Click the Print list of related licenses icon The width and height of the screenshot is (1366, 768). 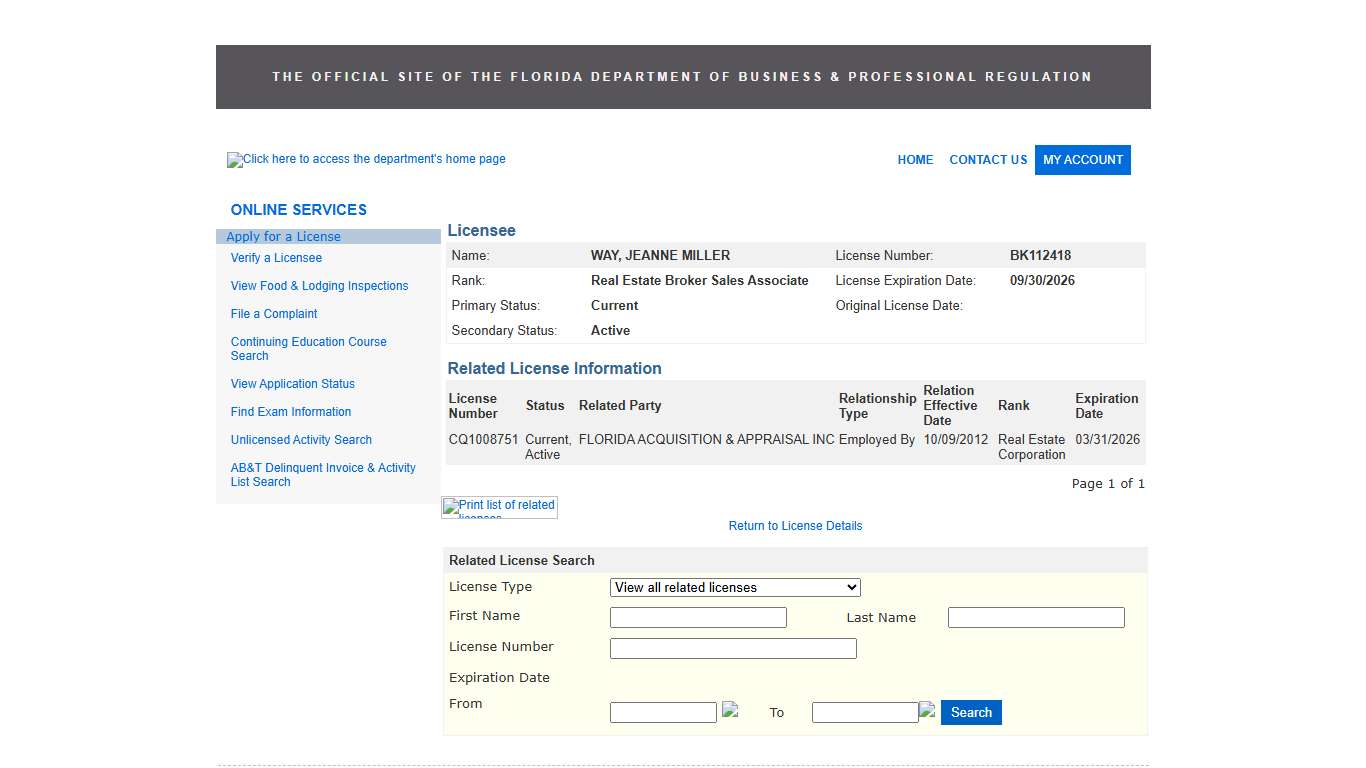click(498, 507)
